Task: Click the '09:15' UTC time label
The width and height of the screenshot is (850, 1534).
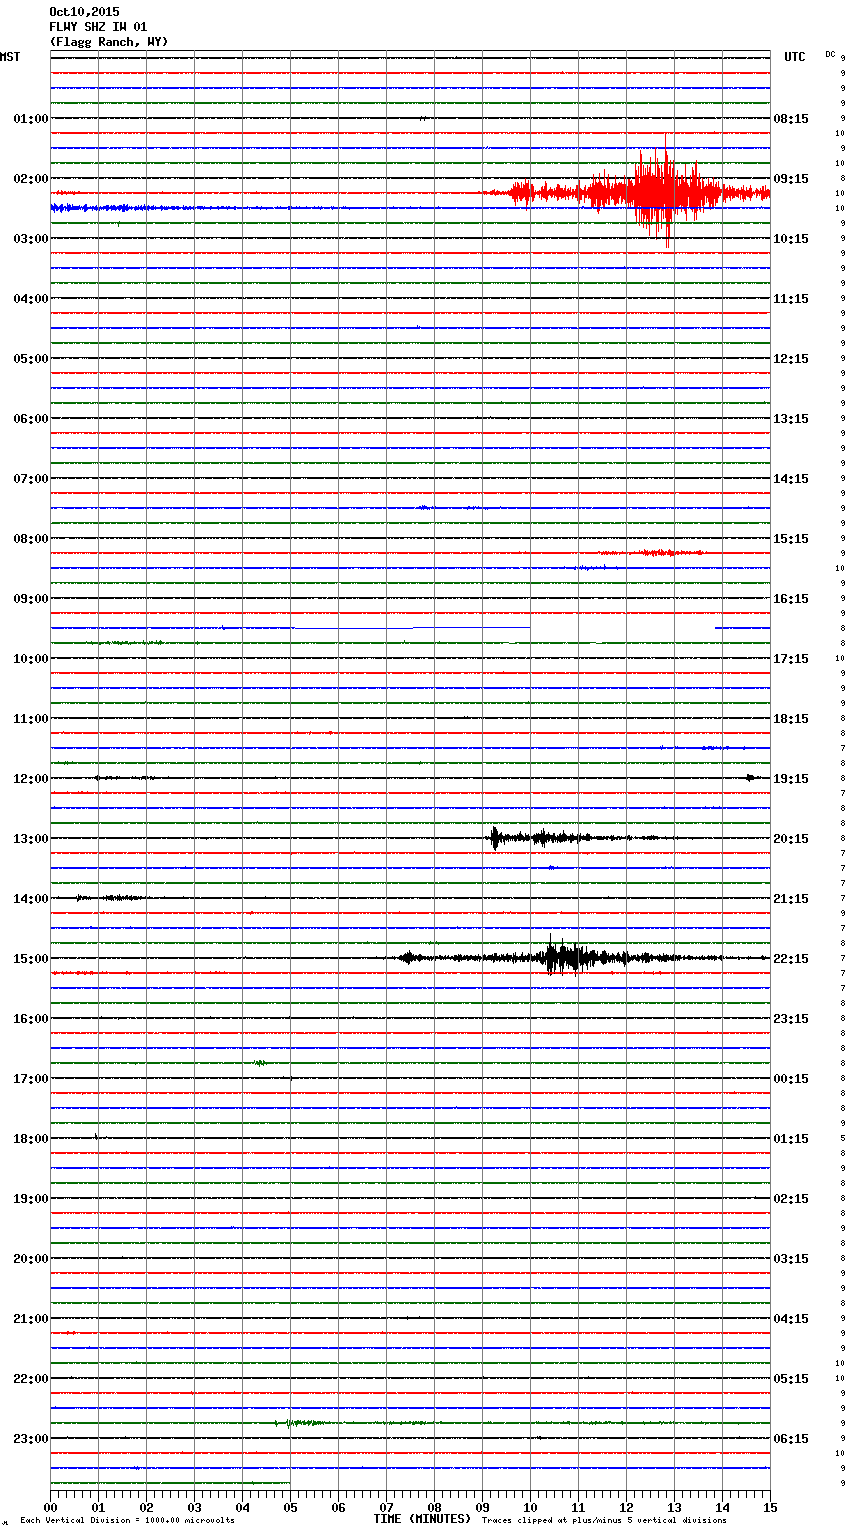Action: pyautogui.click(x=791, y=178)
